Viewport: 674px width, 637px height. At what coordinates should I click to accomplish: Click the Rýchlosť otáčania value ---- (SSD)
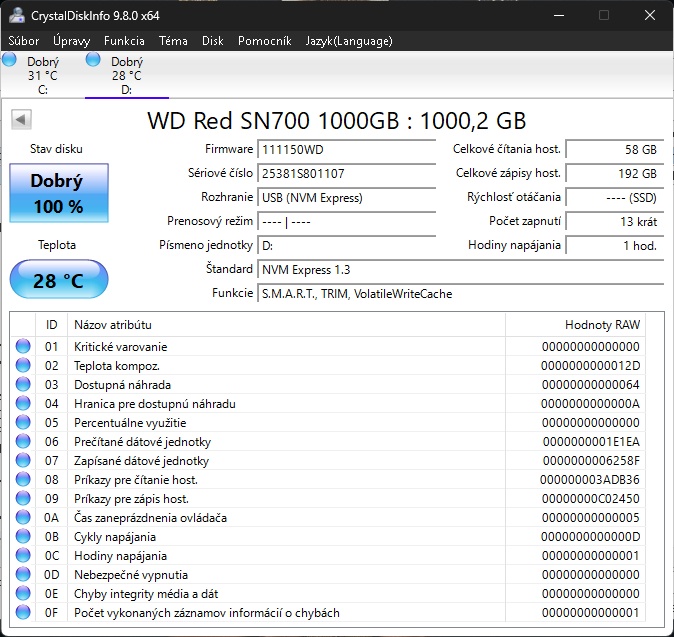pyautogui.click(x=615, y=198)
